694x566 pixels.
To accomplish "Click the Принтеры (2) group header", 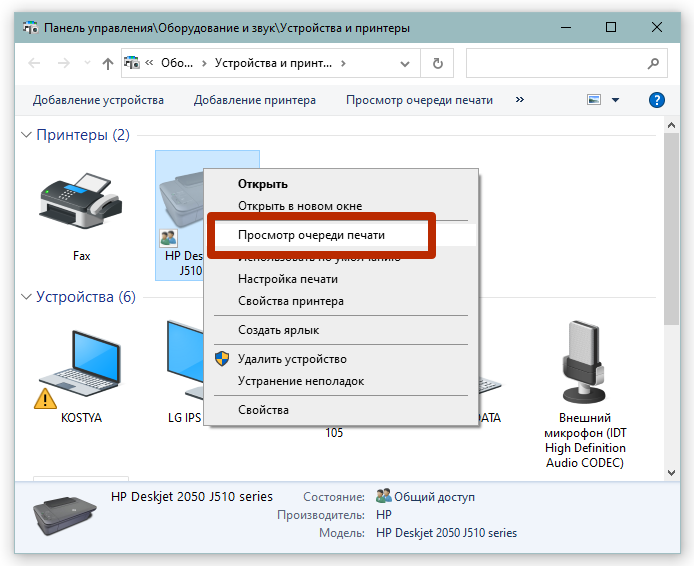I will (x=83, y=135).
